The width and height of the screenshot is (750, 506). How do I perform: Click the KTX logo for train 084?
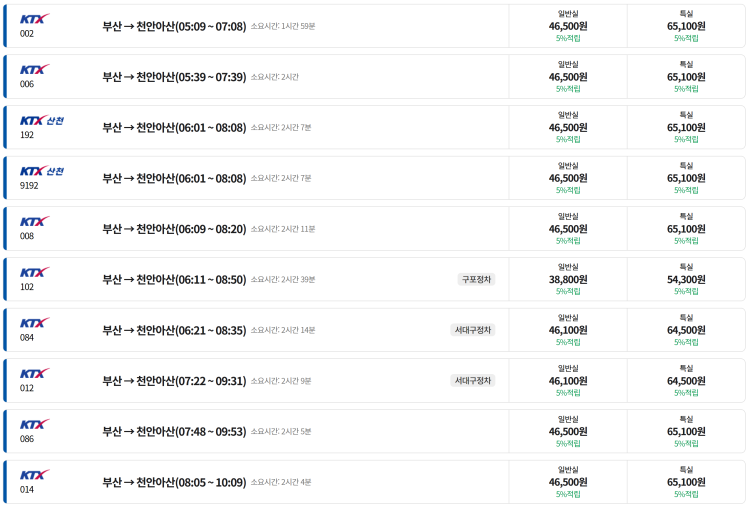pyautogui.click(x=34, y=323)
